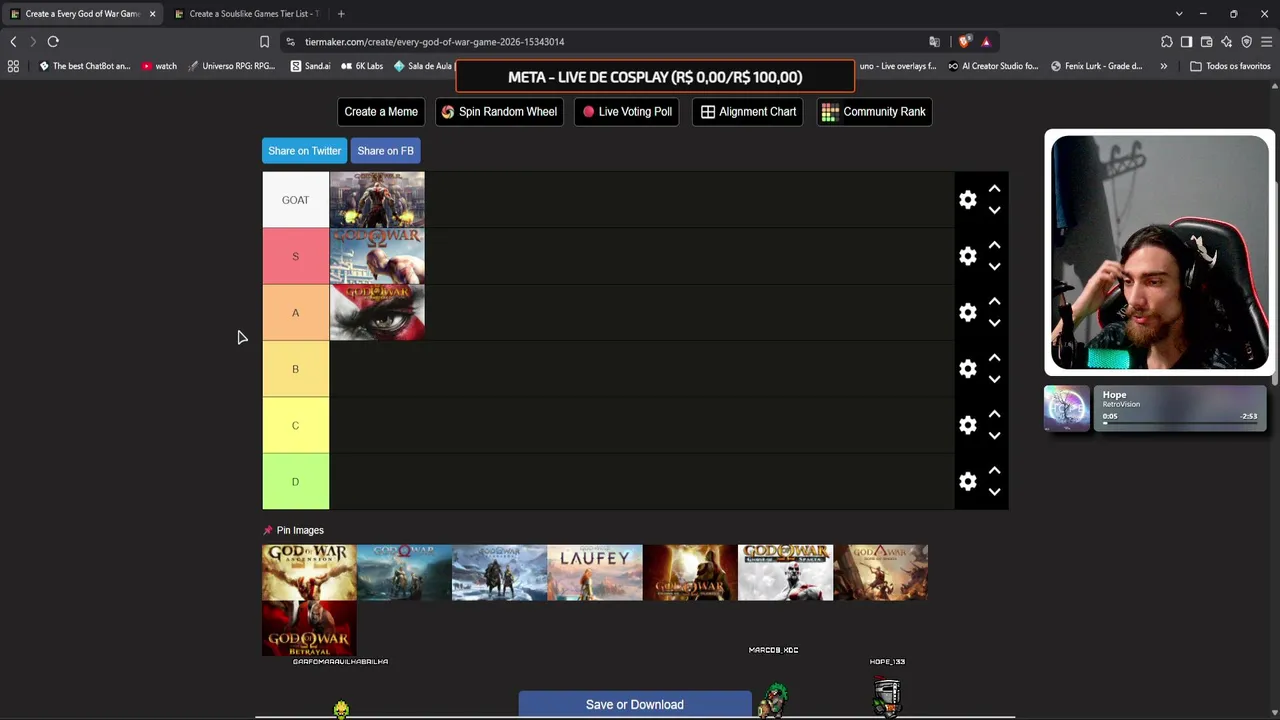The height and width of the screenshot is (720, 1280).
Task: Switch to Create a Soulslike Games Tier List tab
Action: [247, 14]
